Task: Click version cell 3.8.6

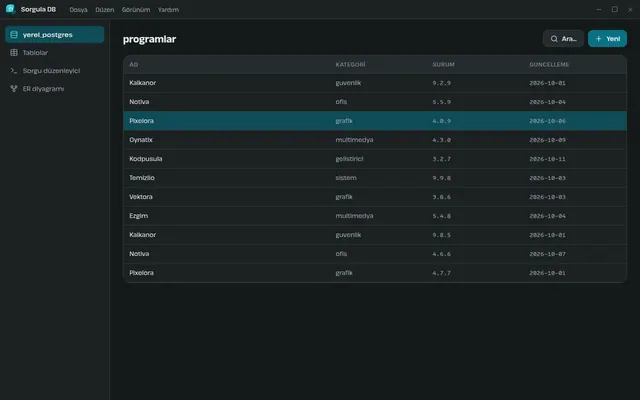Action: tap(442, 197)
